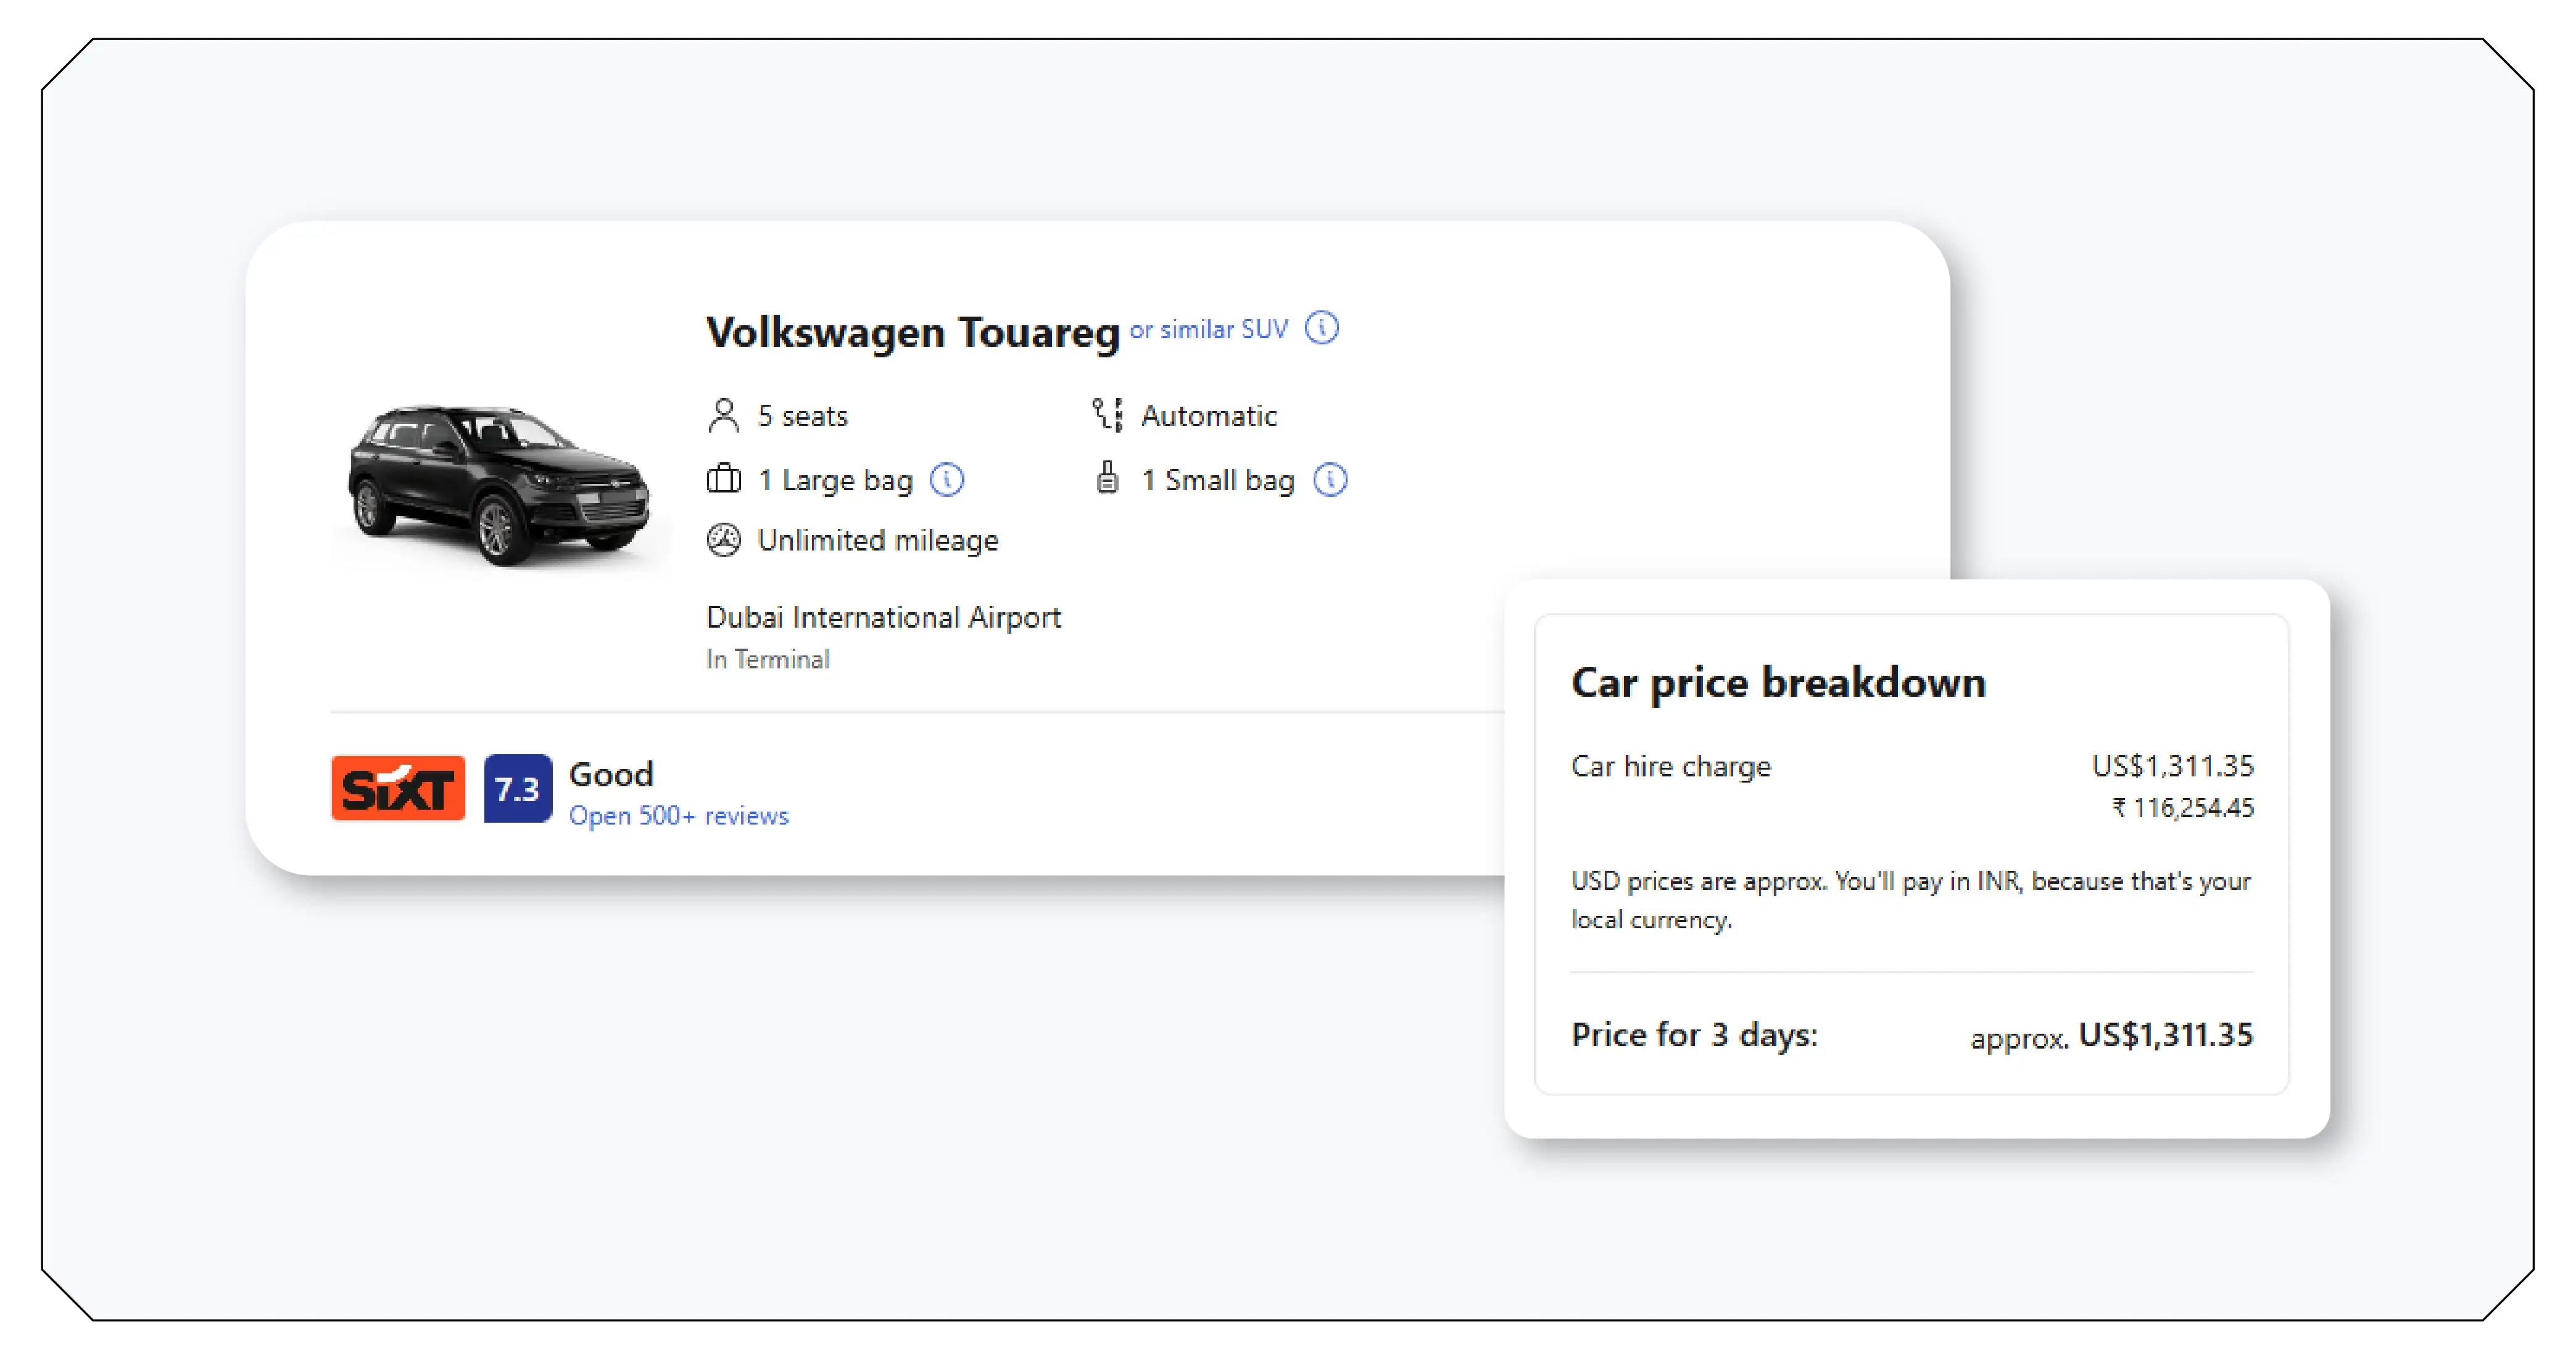The width and height of the screenshot is (2576, 1359).
Task: Open the info tooltip next to similar SUV
Action: tap(1323, 327)
